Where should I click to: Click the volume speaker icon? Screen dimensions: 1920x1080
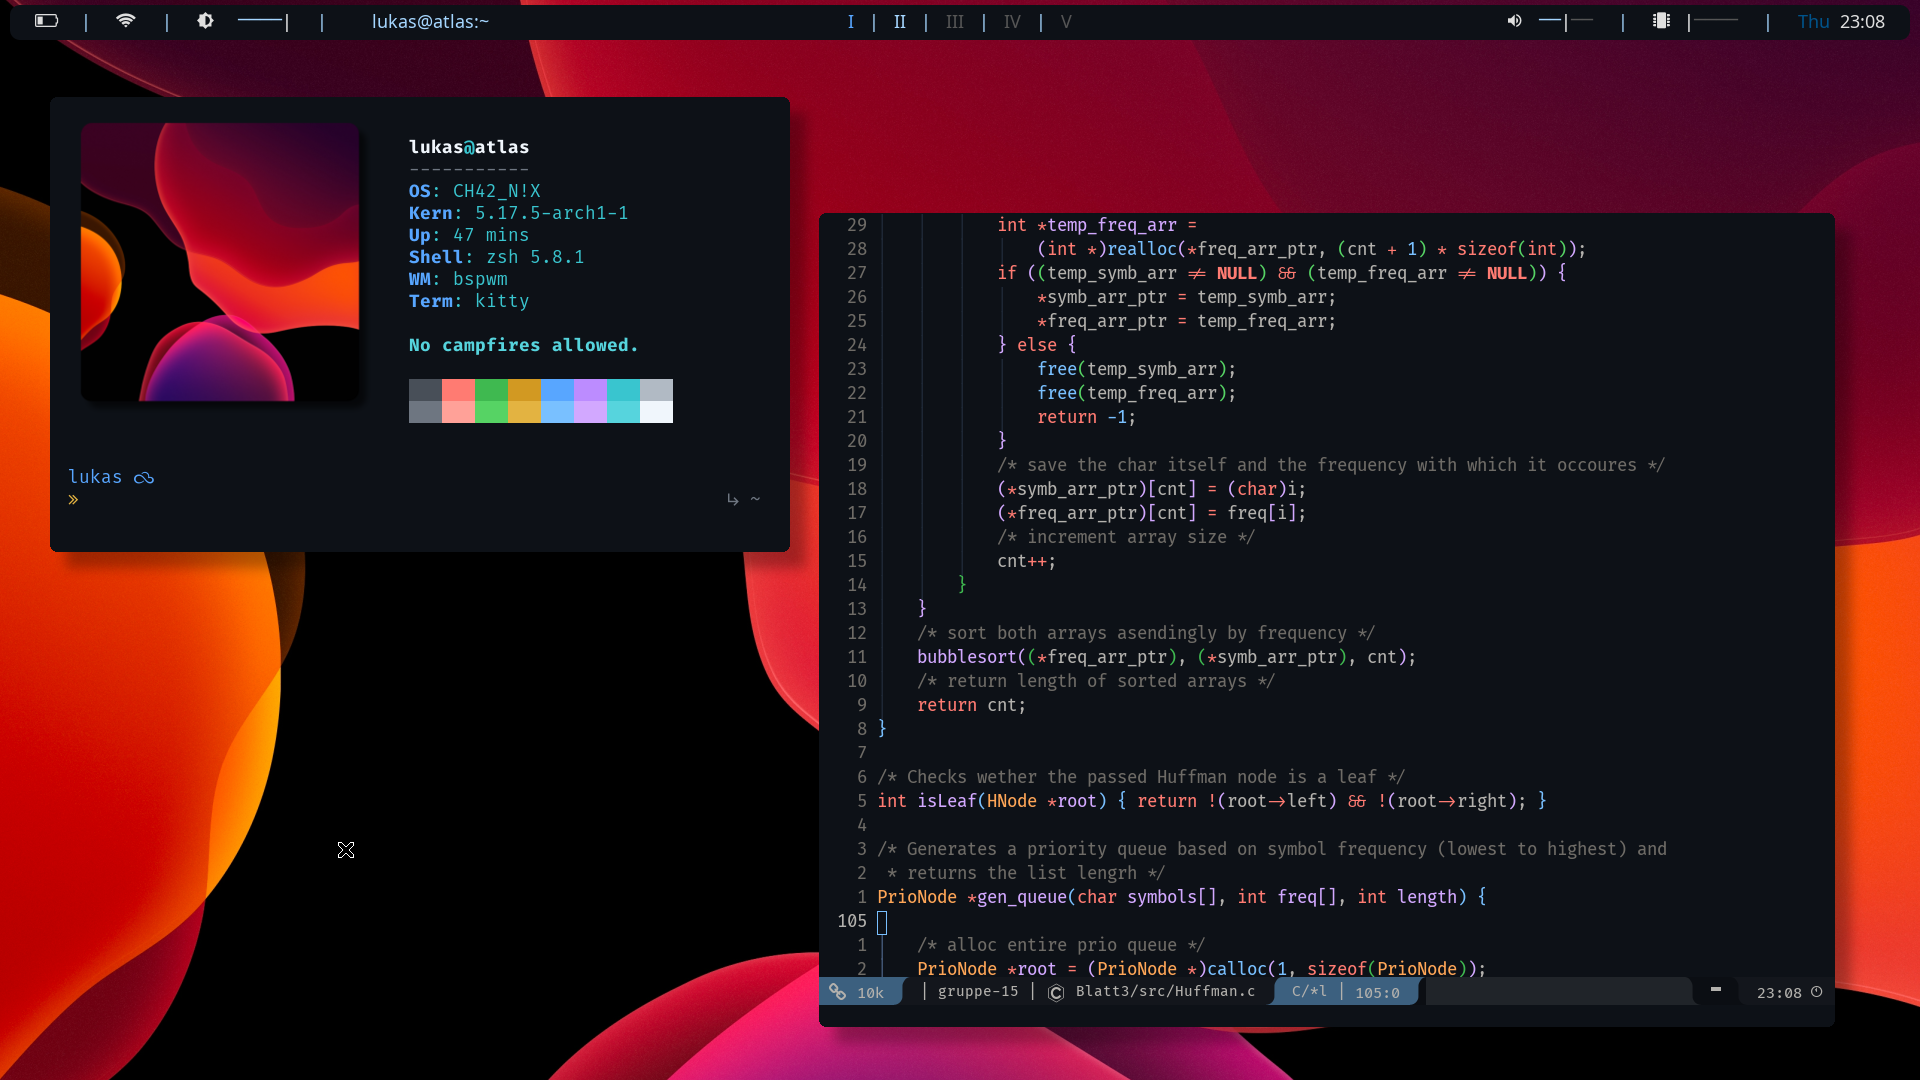[x=1514, y=21]
